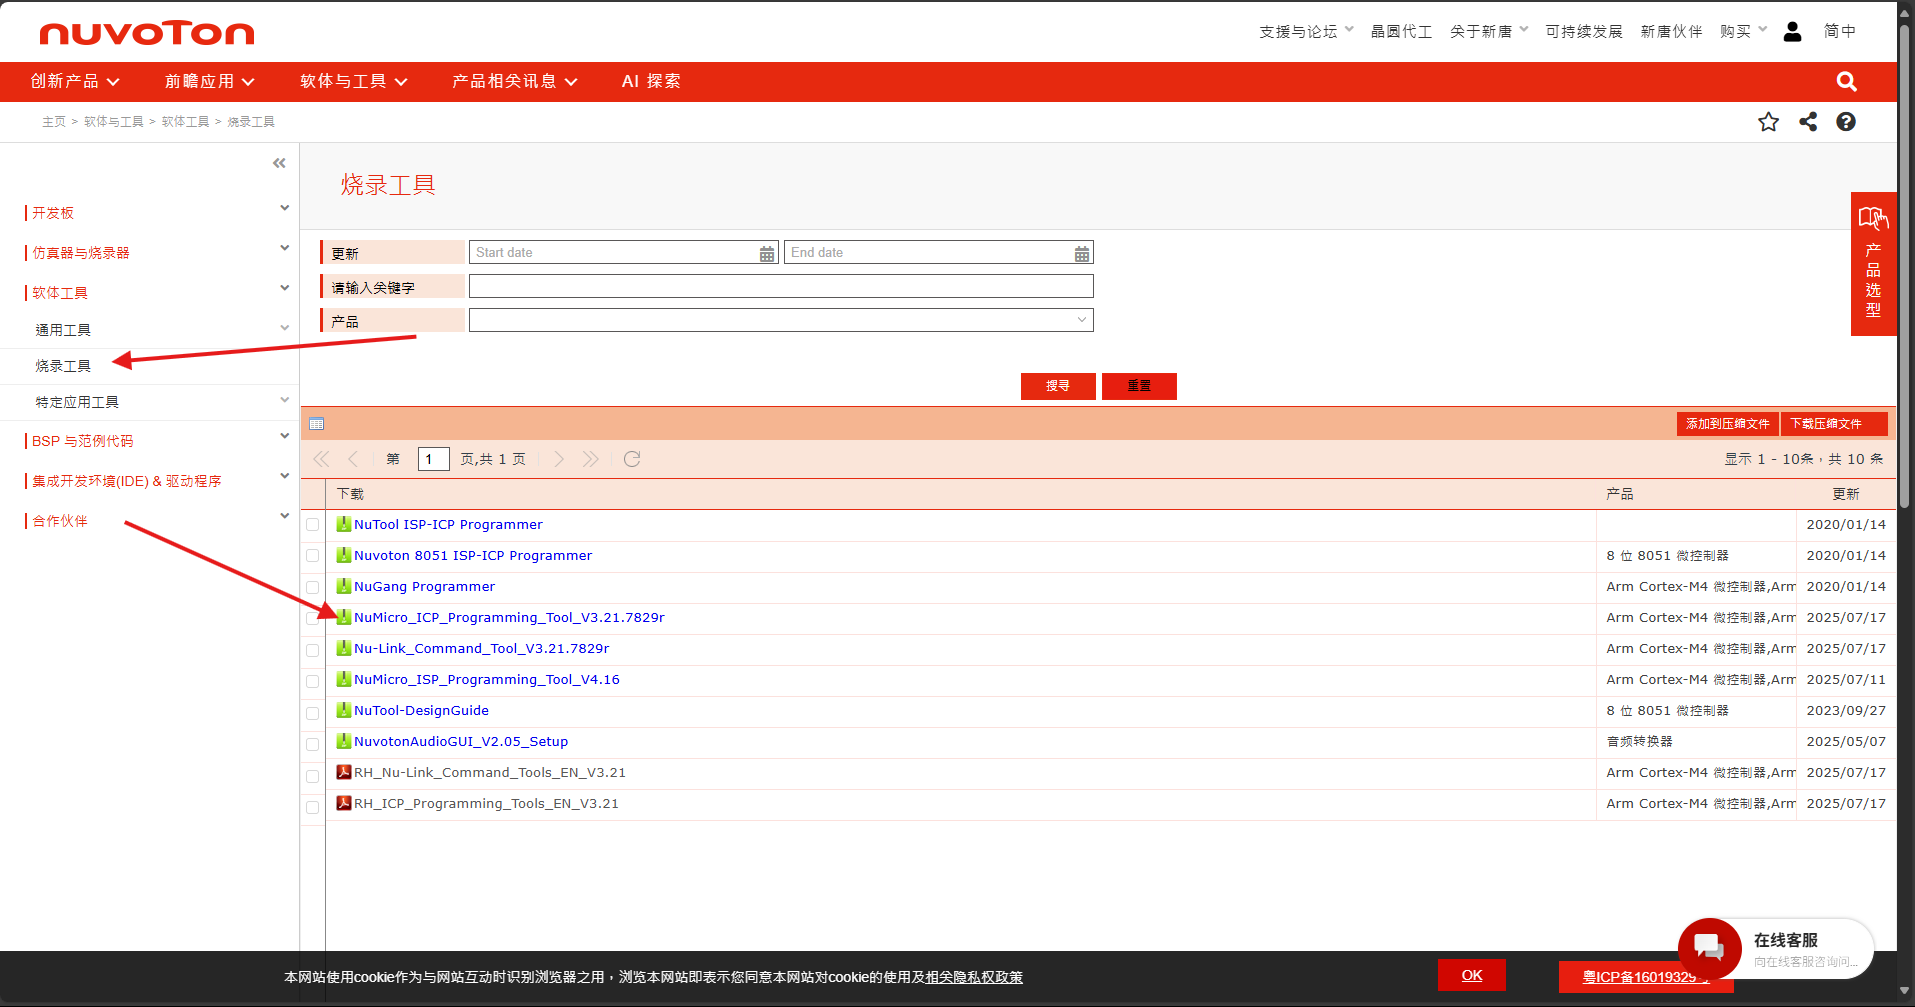Collapse the 软体工具 sidebar section
The width and height of the screenshot is (1915, 1007).
click(285, 288)
